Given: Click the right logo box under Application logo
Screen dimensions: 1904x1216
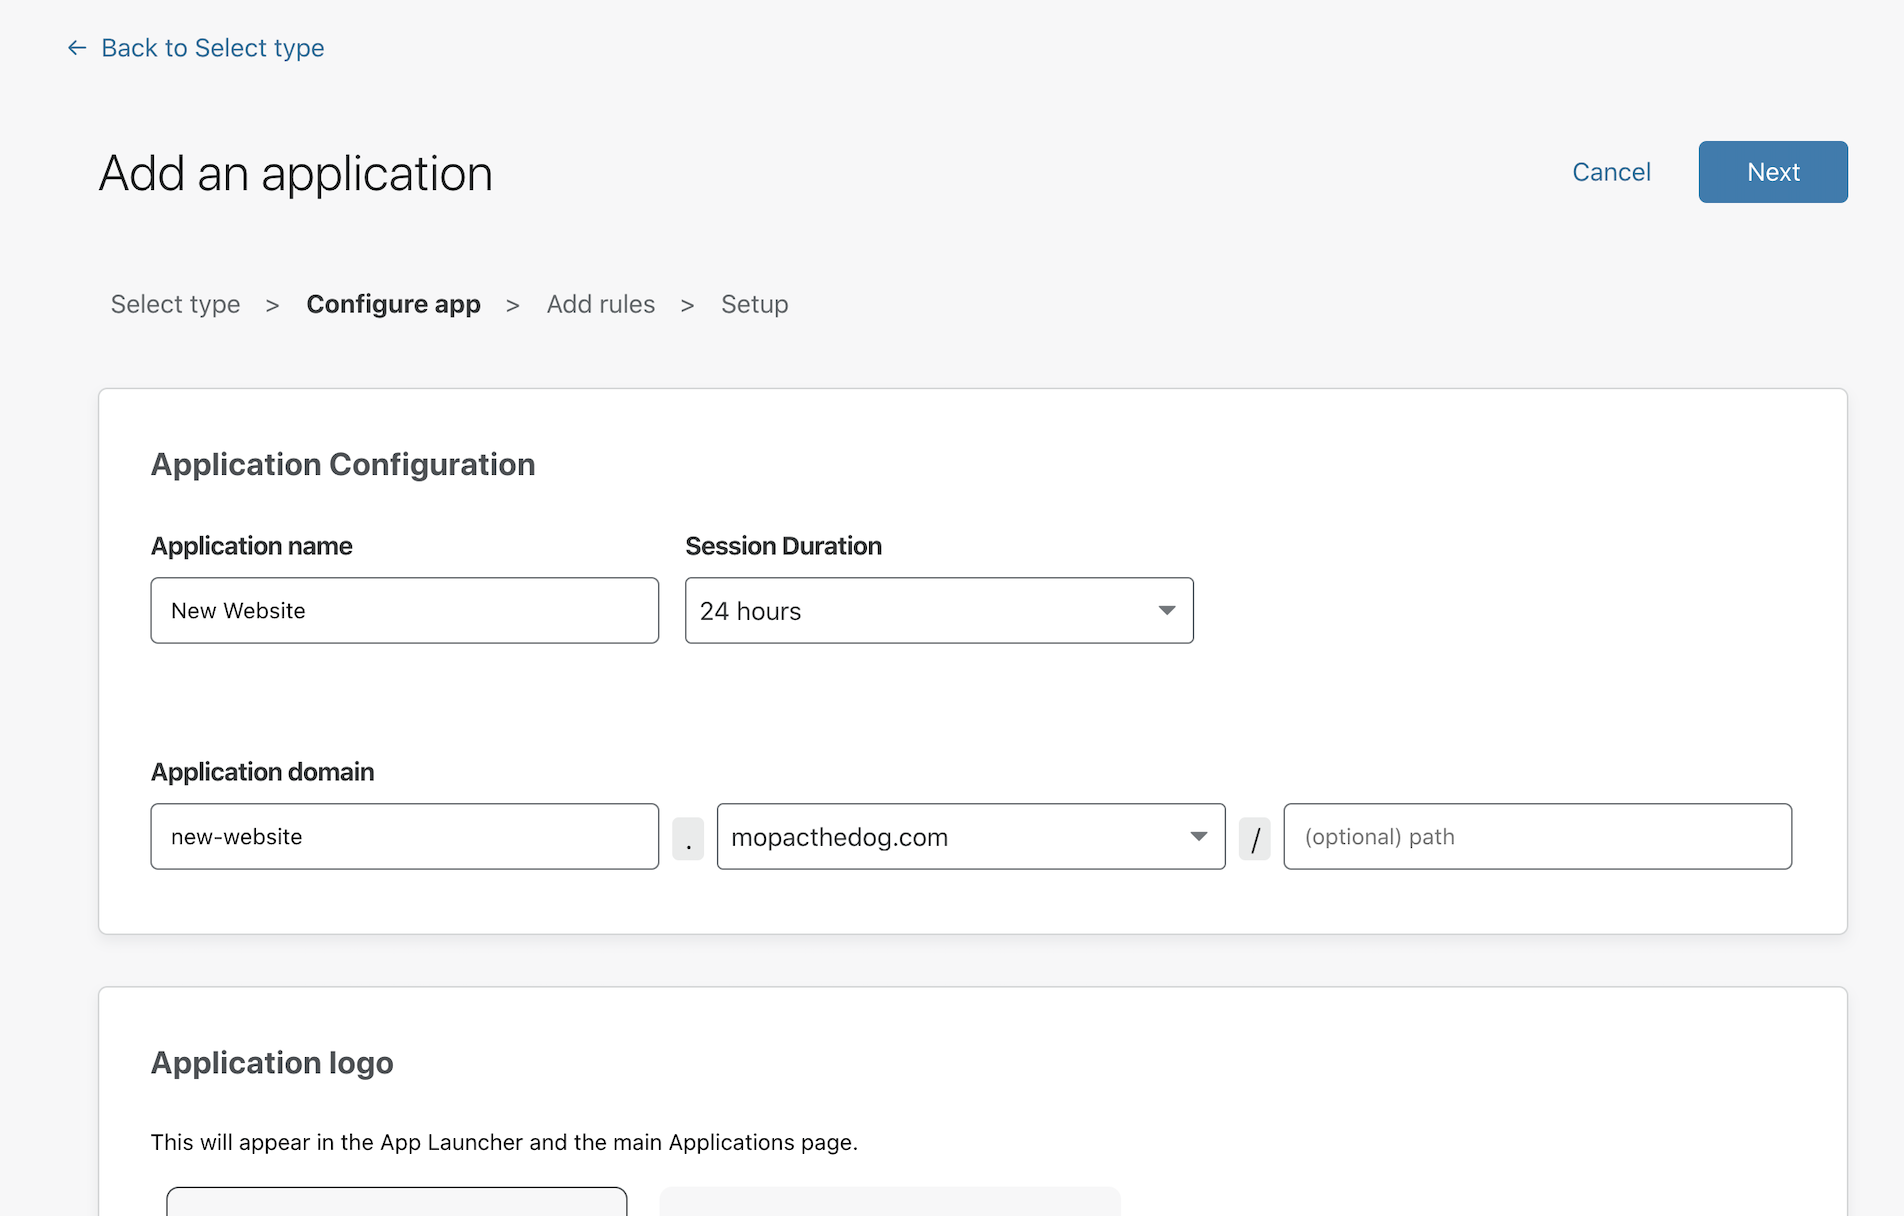Looking at the screenshot, I should click(x=888, y=1205).
